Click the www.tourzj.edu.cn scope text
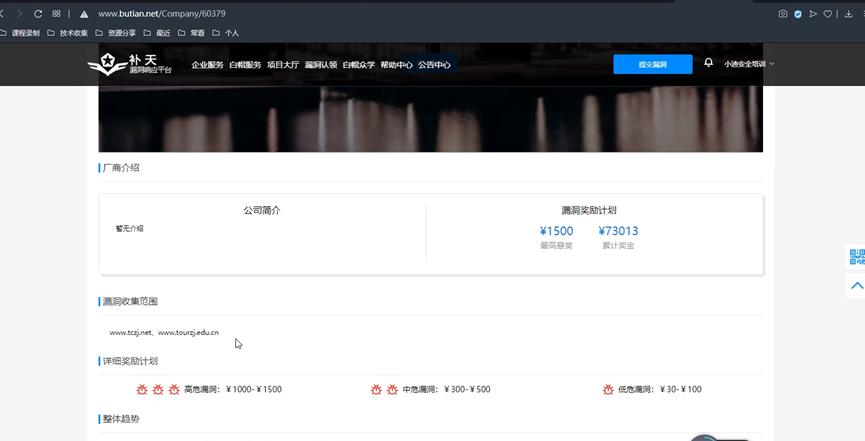This screenshot has height=441, width=865. 188,333
